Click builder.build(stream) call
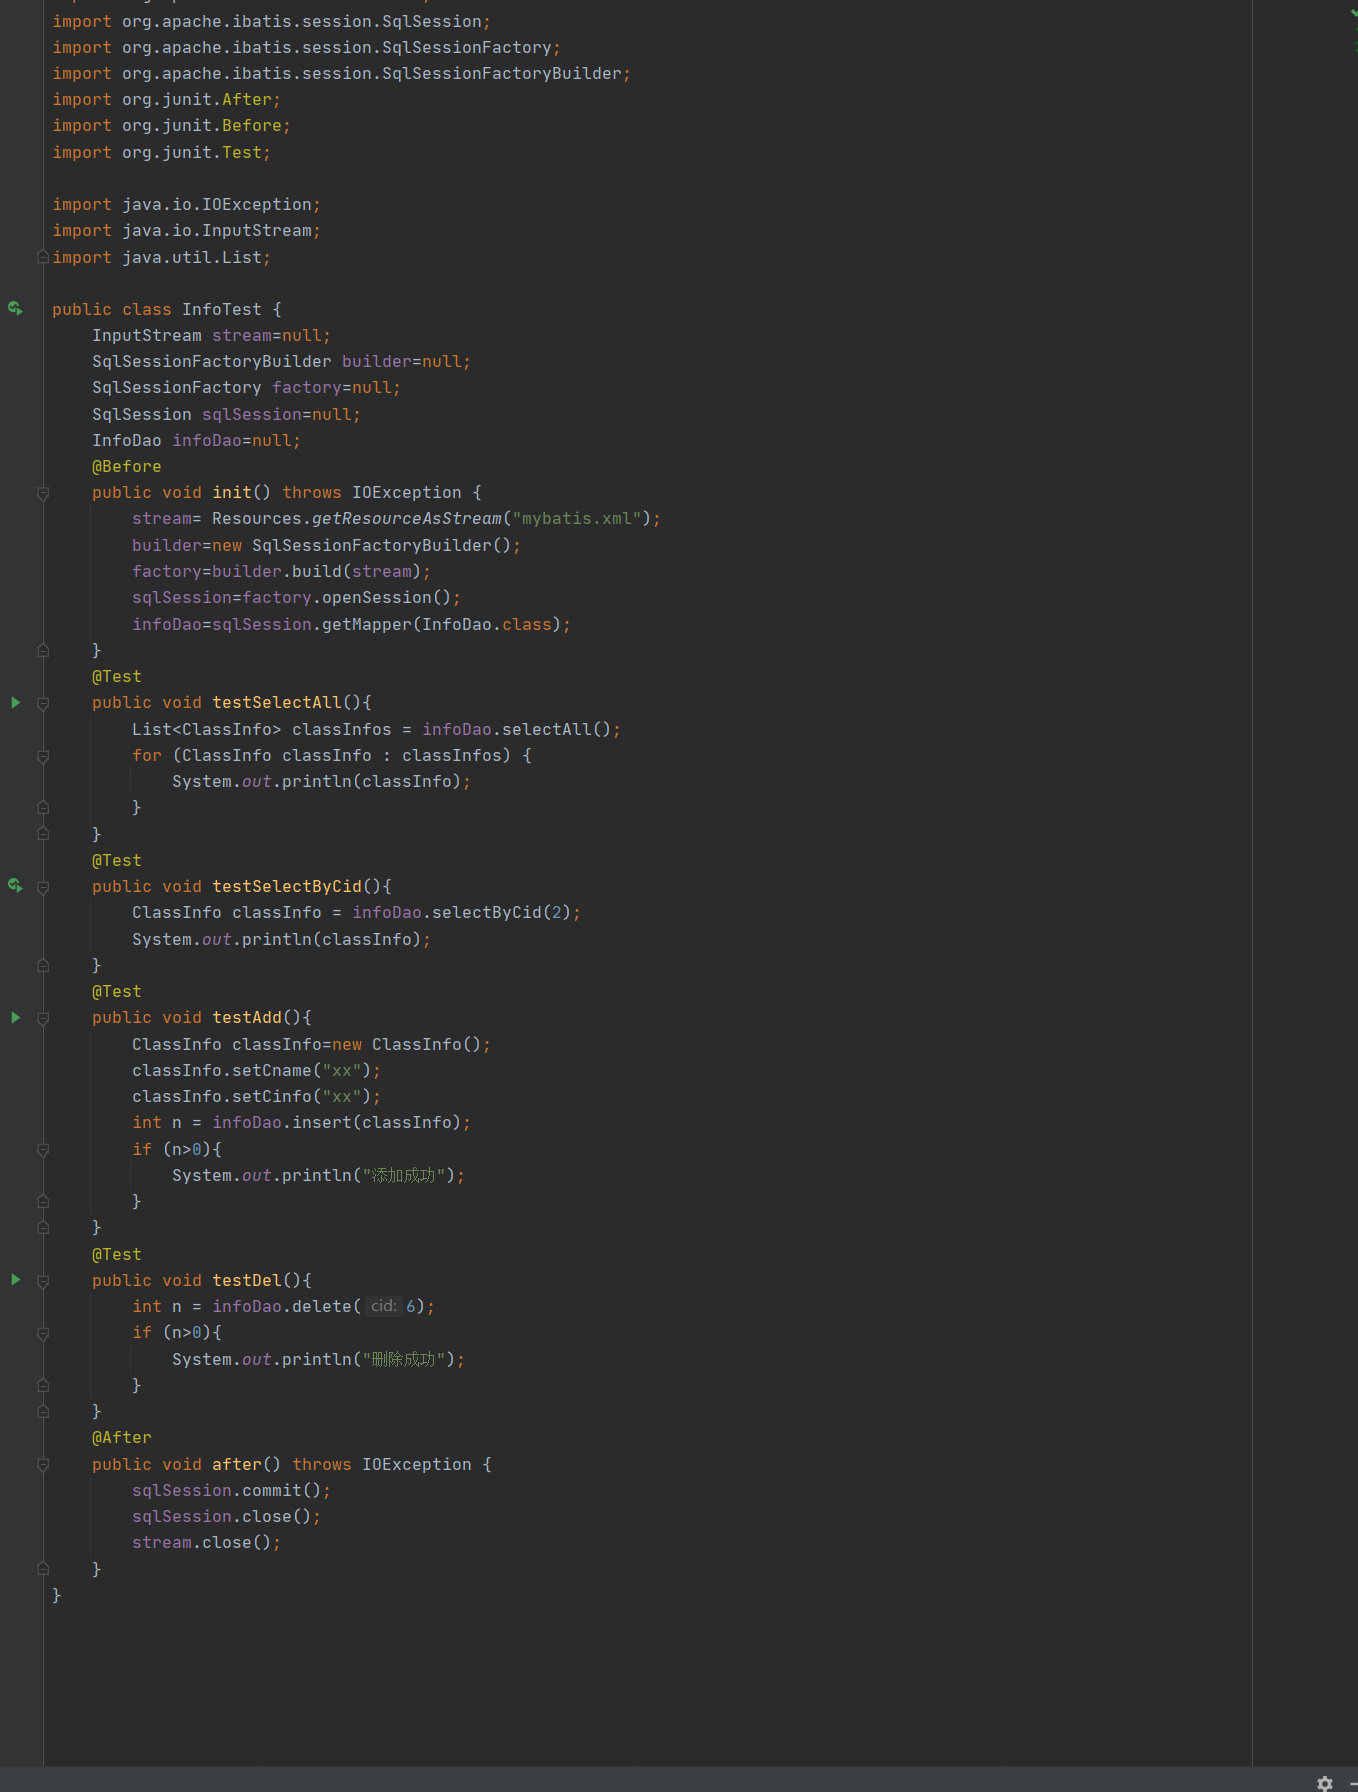 317,571
